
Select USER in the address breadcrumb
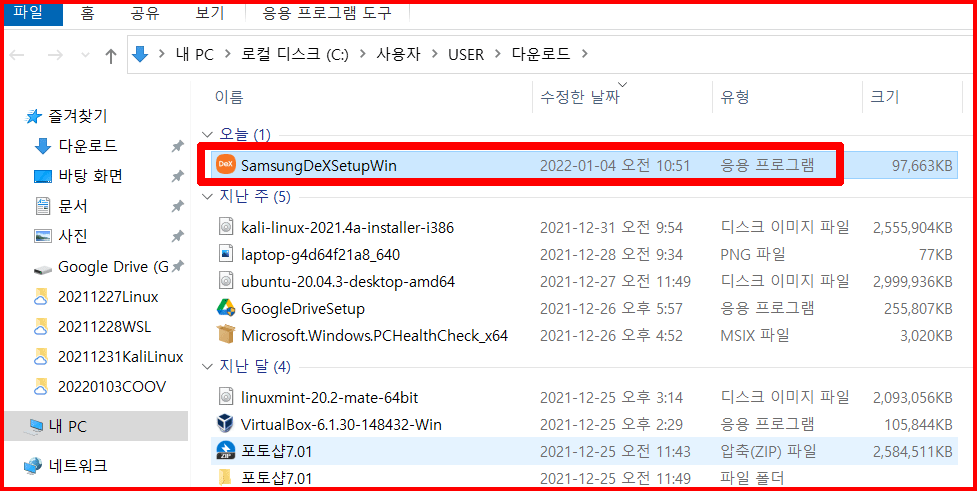click(x=466, y=54)
